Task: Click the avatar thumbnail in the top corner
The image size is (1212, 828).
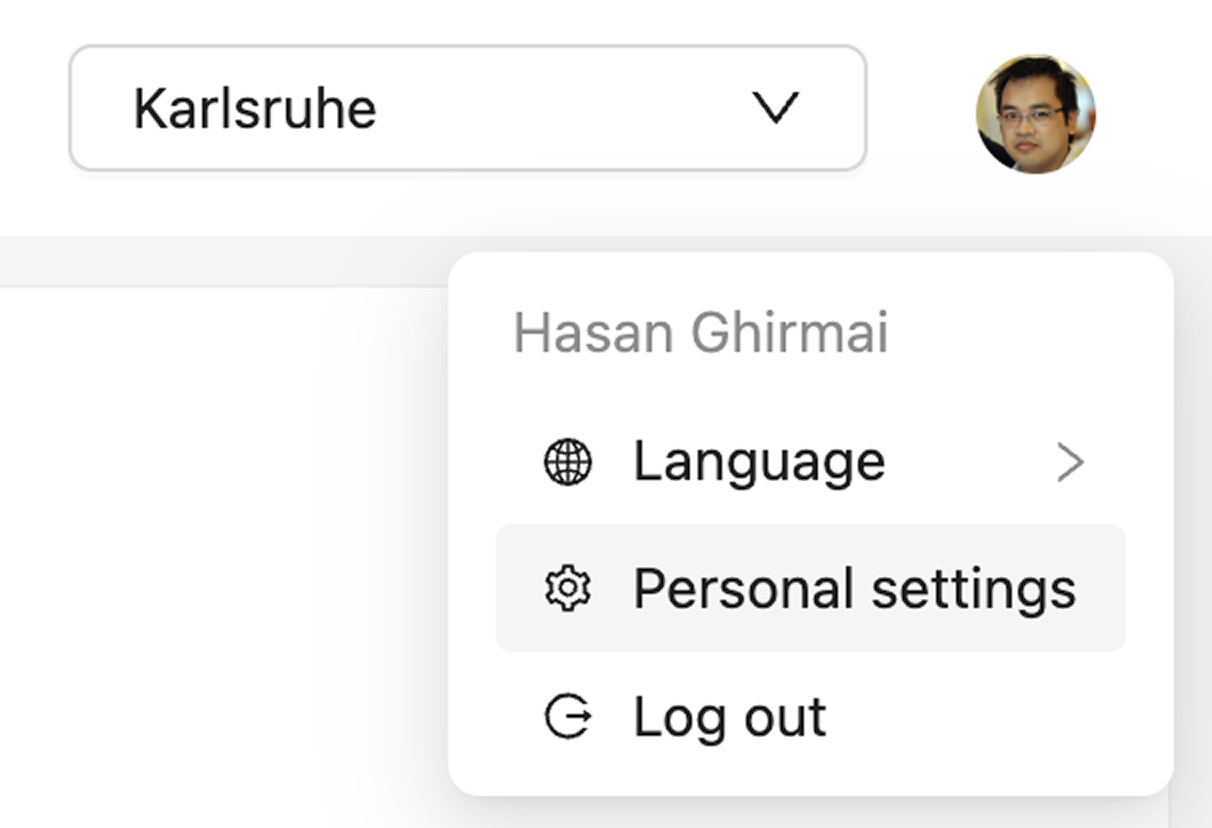Action: click(1037, 112)
